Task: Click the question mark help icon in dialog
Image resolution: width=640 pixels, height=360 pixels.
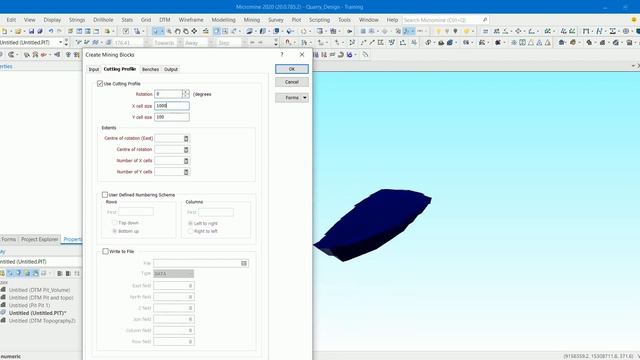Action: coord(282,54)
